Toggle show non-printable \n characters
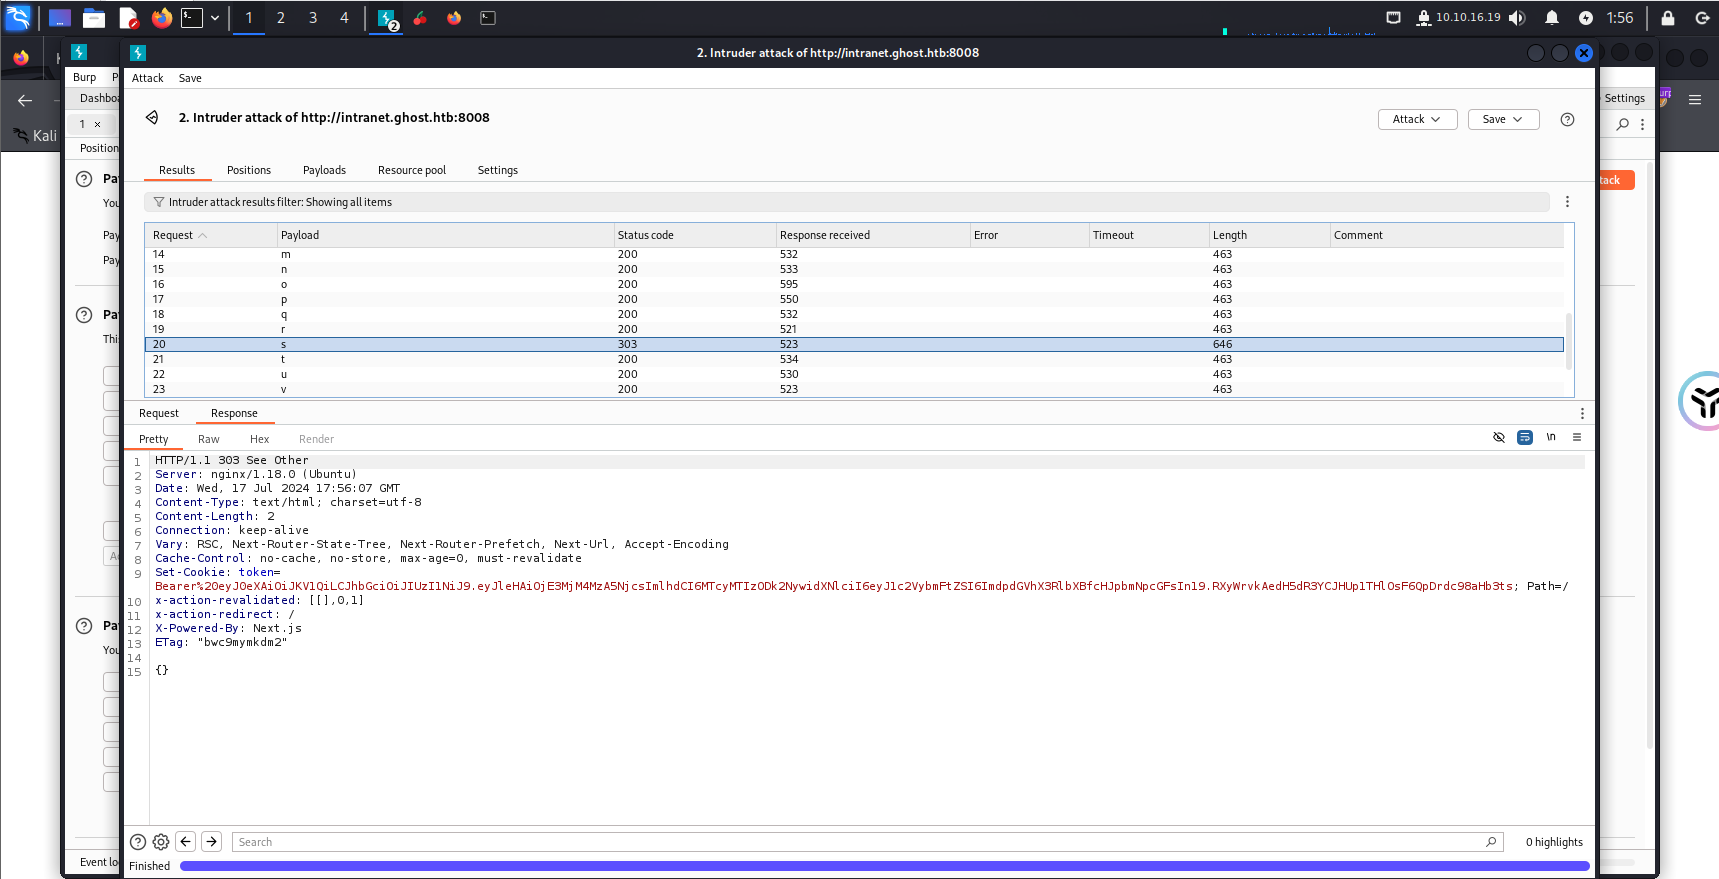 [1551, 438]
